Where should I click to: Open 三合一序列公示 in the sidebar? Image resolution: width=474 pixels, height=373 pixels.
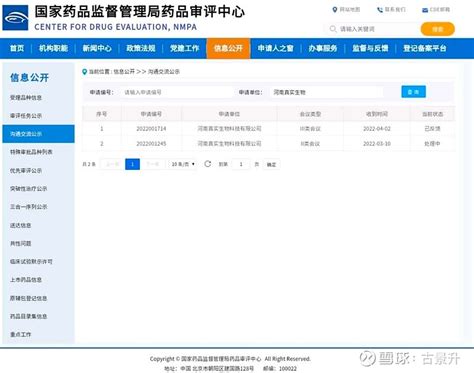28,207
